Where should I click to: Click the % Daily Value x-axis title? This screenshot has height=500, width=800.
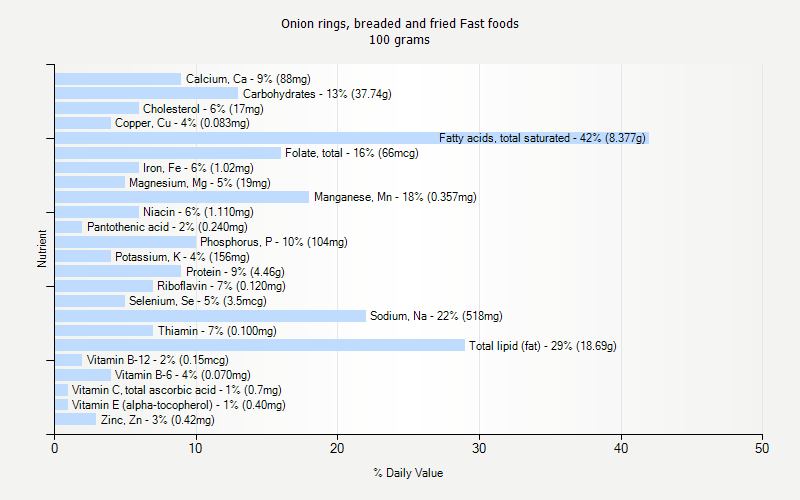click(408, 473)
